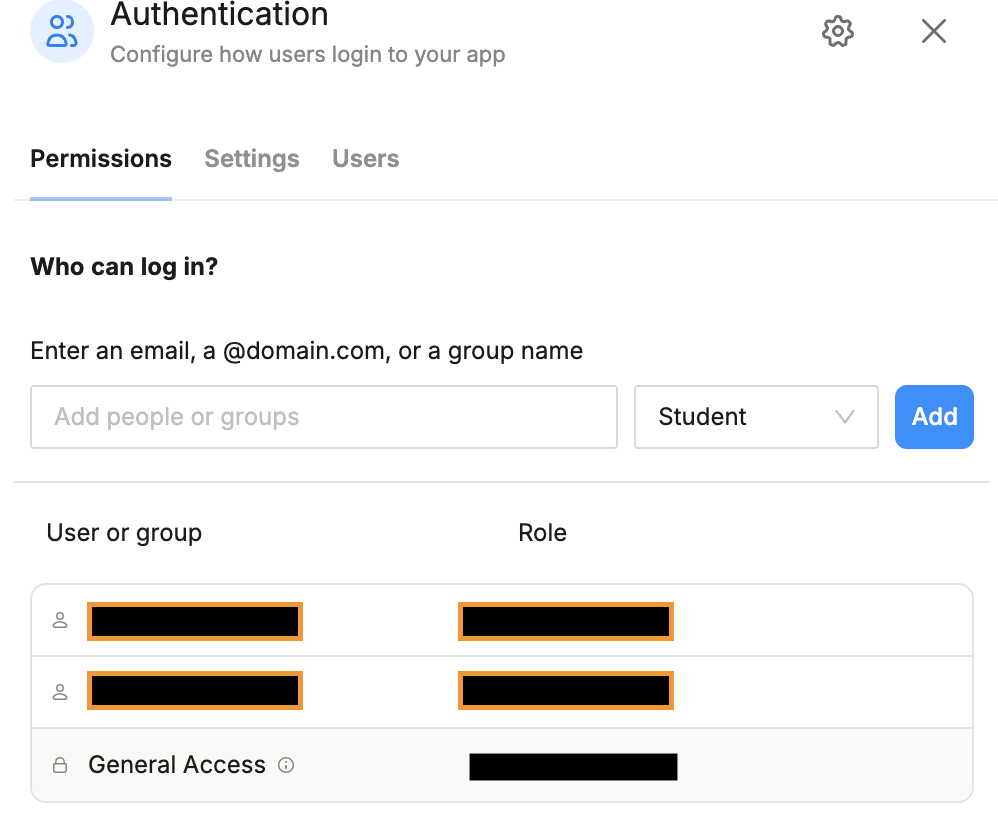Screen dimensions: 998x840
Task: Open the role dropdown for second user
Action: tap(565, 691)
